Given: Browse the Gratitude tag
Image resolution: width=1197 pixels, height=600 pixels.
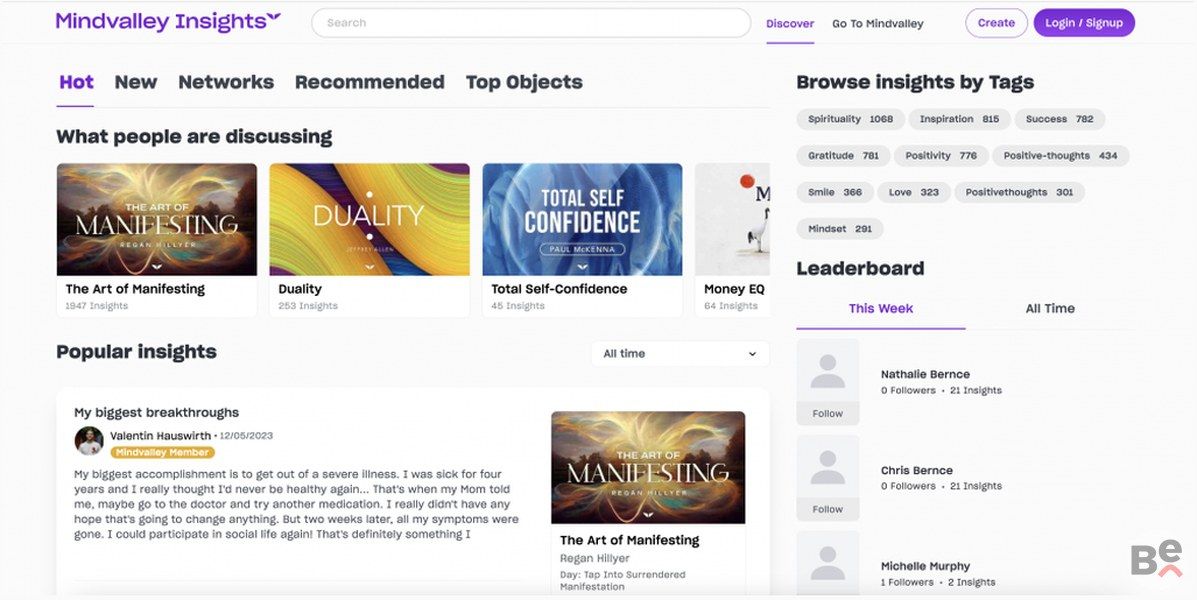Looking at the screenshot, I should [x=844, y=156].
